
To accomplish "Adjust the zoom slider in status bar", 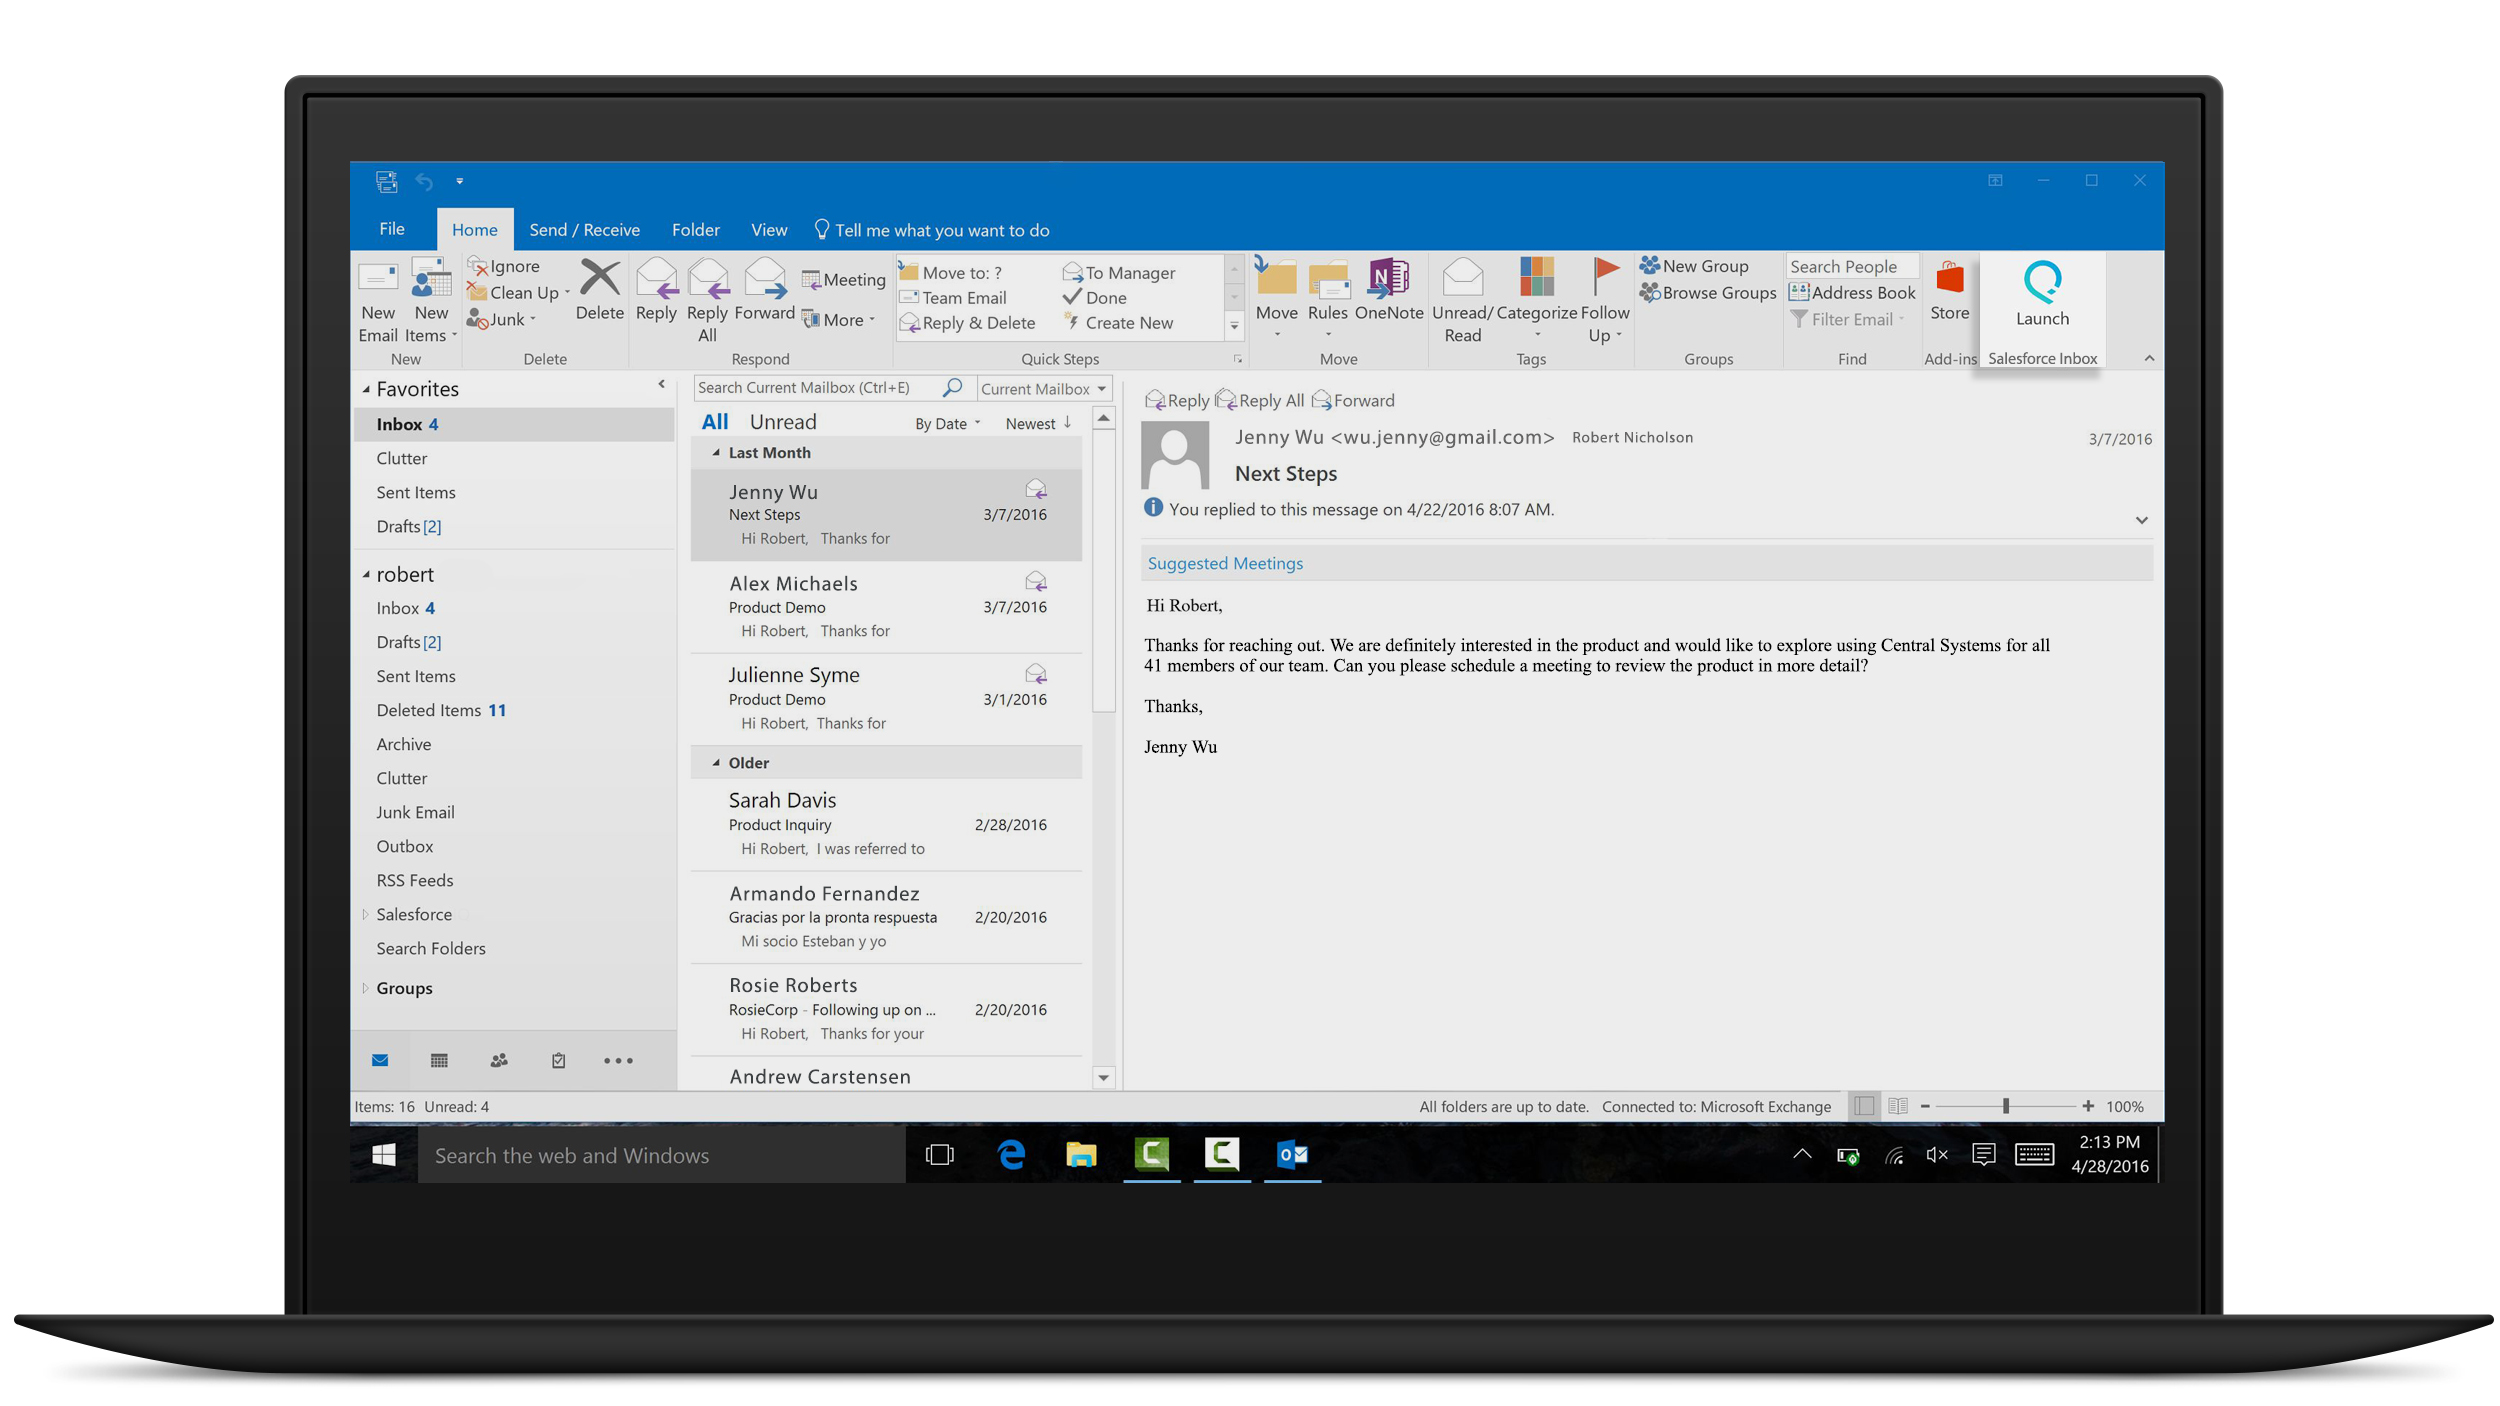I will [2005, 1106].
